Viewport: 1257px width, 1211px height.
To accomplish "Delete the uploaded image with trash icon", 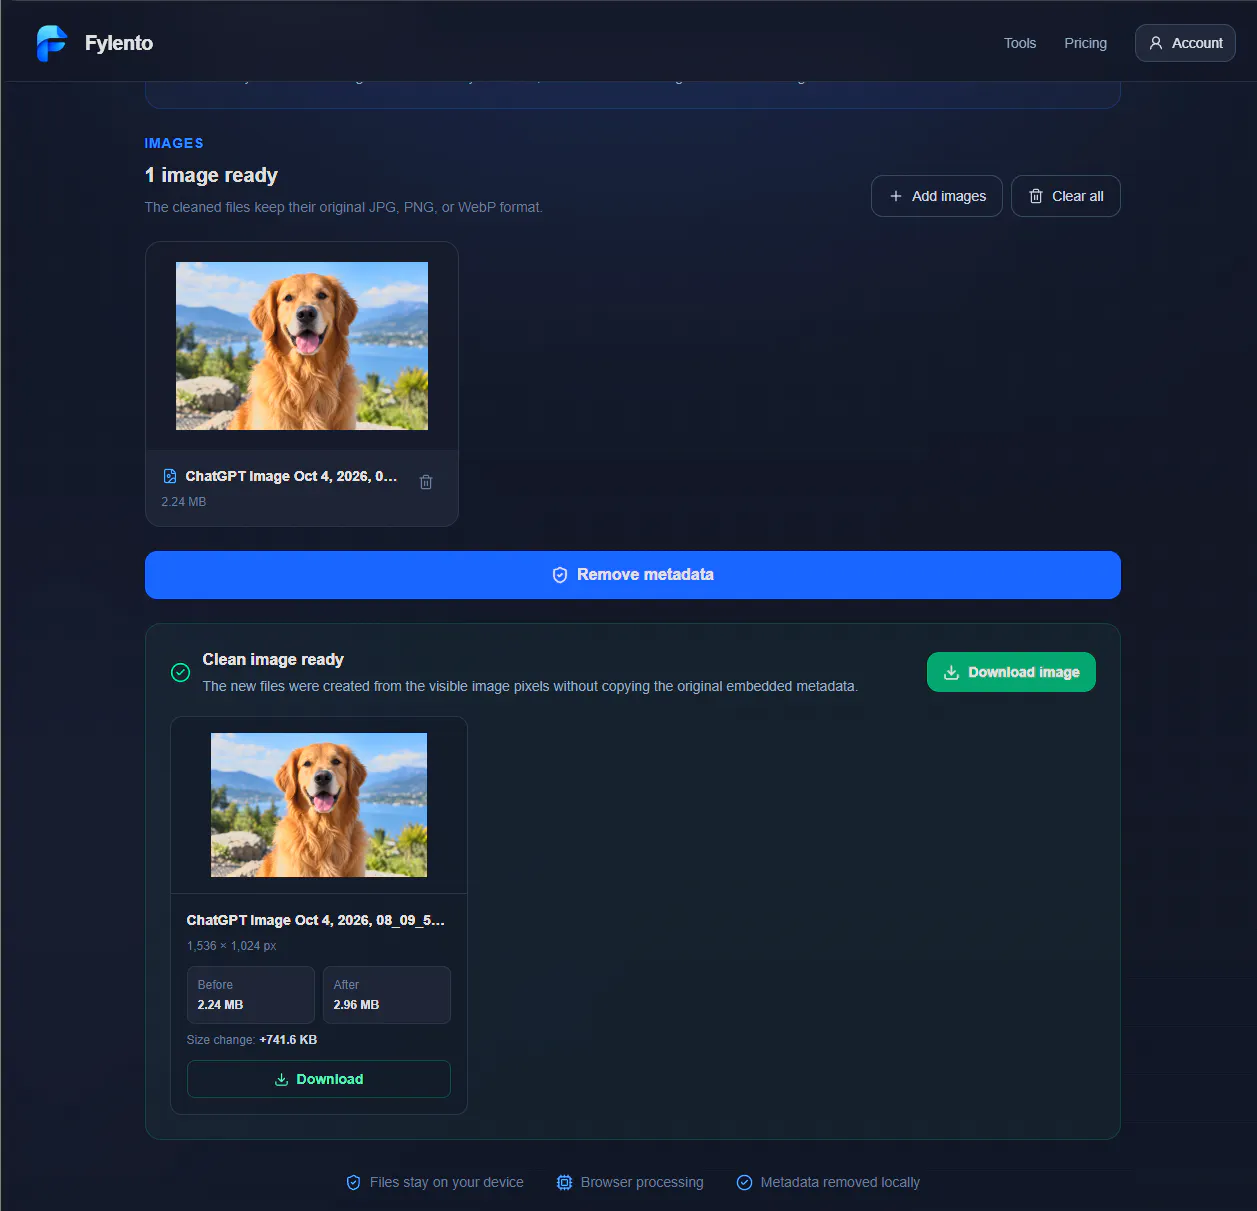I will click(426, 482).
